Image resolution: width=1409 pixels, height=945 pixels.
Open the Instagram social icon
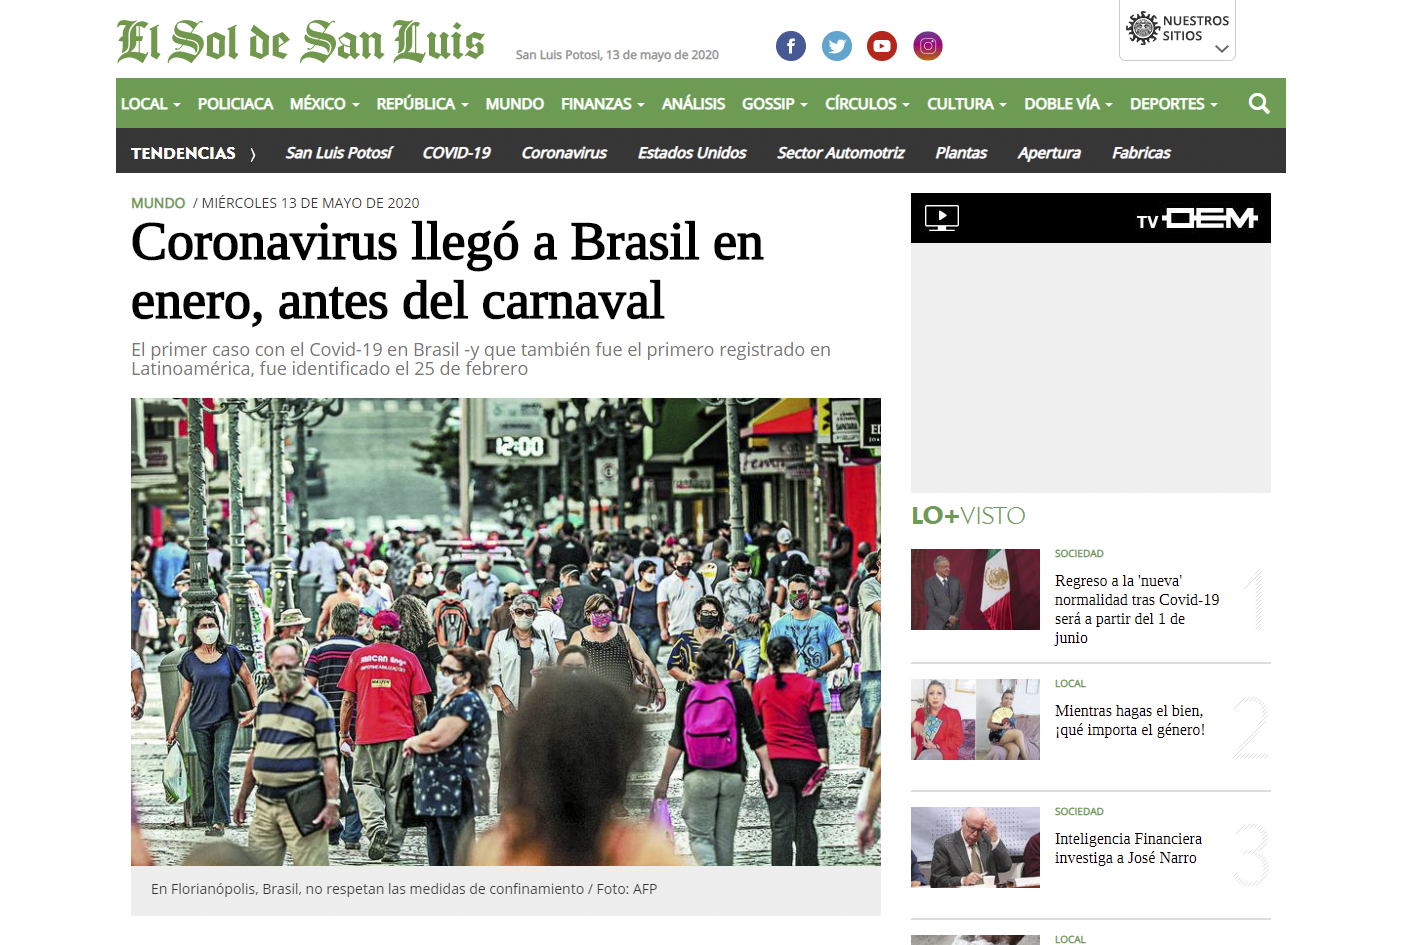coord(928,46)
